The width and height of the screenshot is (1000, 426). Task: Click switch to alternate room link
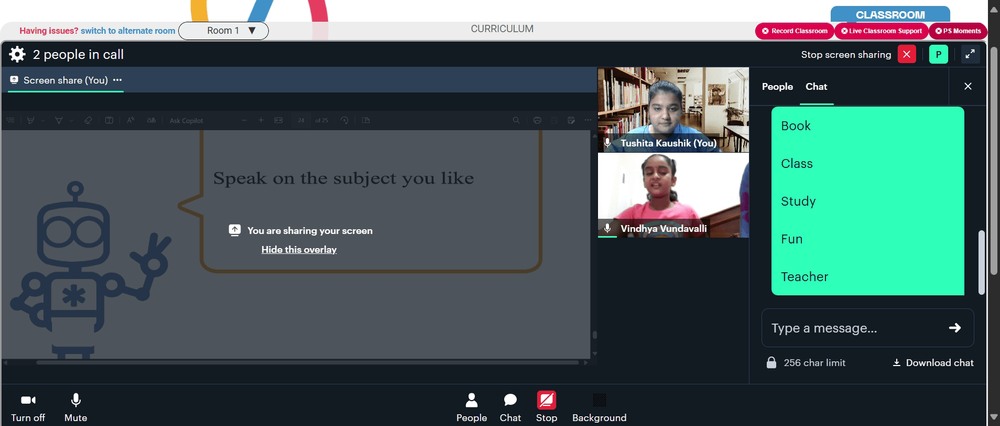128,31
